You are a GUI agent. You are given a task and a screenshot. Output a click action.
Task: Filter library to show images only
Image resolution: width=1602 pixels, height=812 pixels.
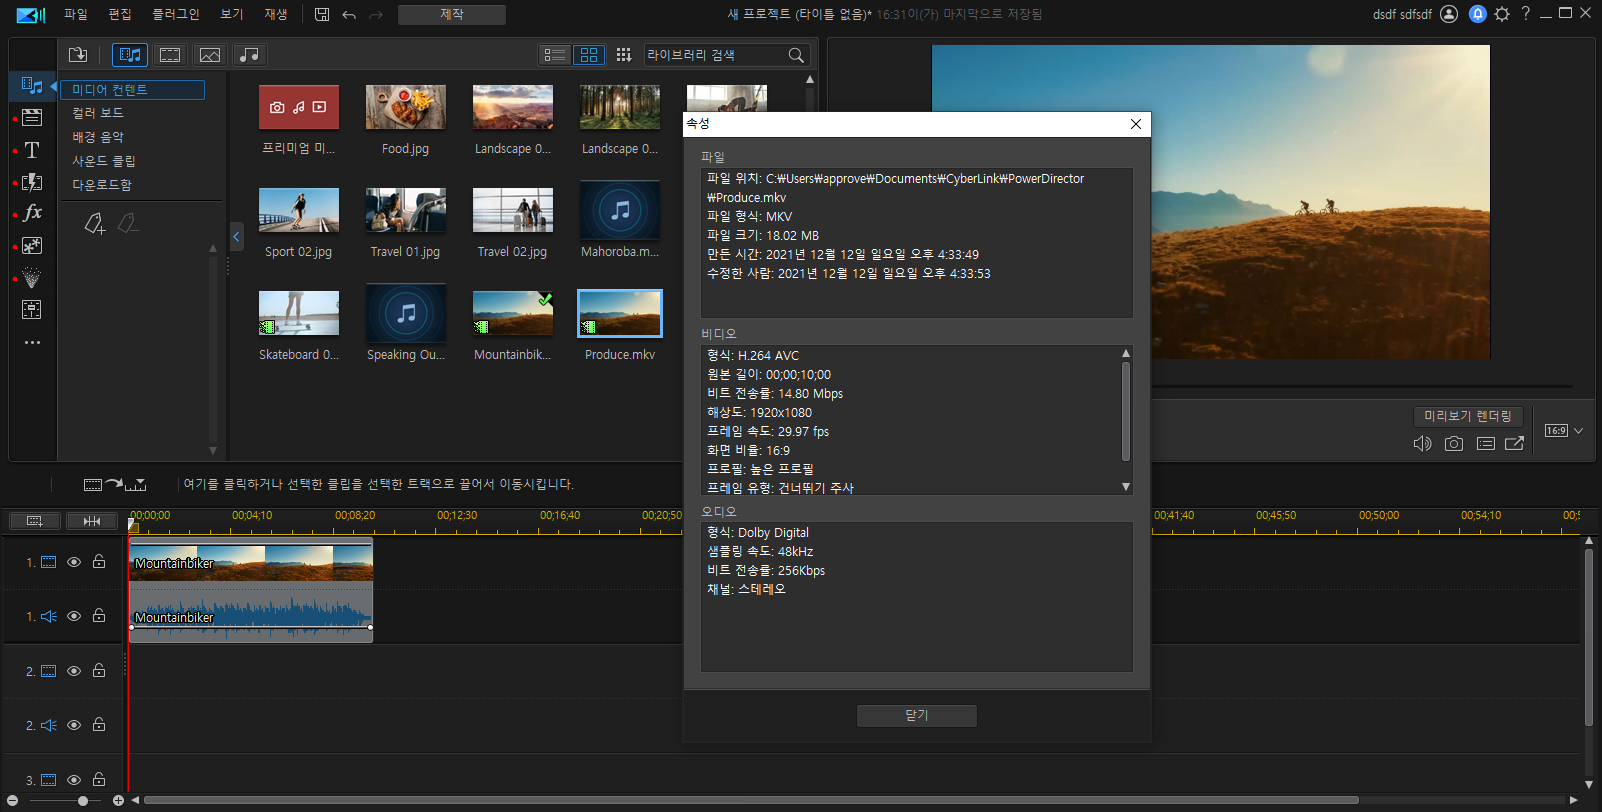click(x=210, y=55)
